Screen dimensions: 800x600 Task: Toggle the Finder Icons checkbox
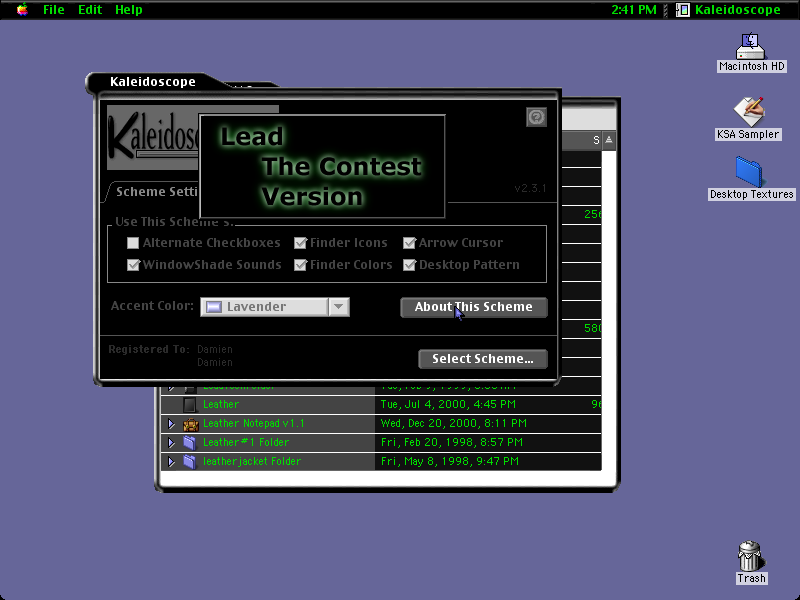pos(301,243)
